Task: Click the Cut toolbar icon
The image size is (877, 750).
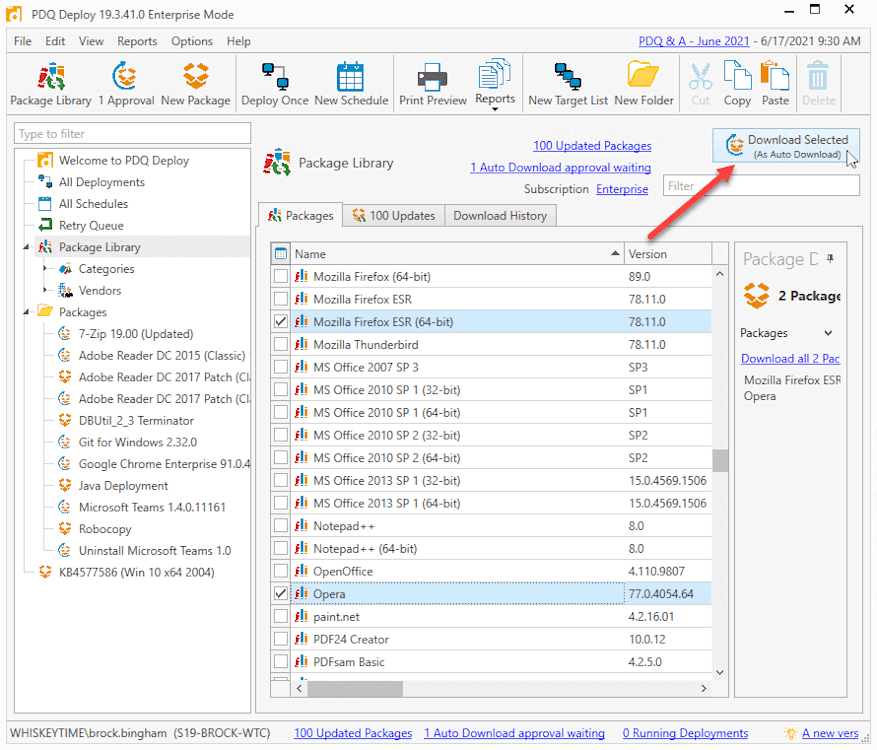Action: pos(700,84)
